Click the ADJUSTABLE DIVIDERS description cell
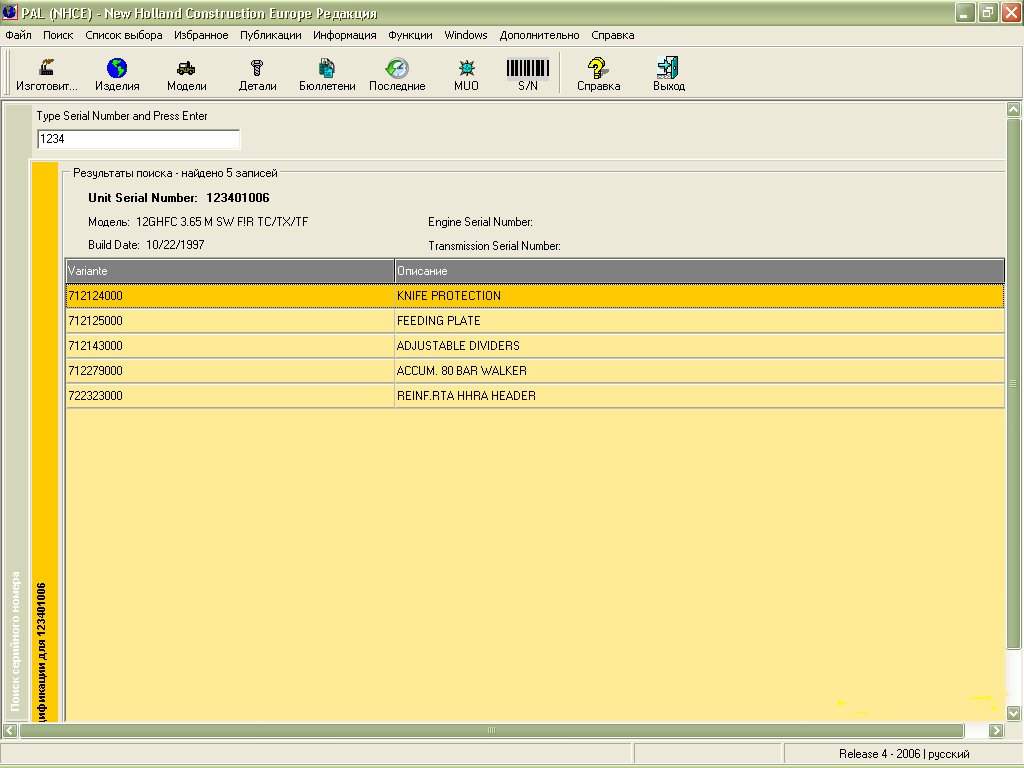Image resolution: width=1024 pixels, height=768 pixels. click(x=699, y=345)
